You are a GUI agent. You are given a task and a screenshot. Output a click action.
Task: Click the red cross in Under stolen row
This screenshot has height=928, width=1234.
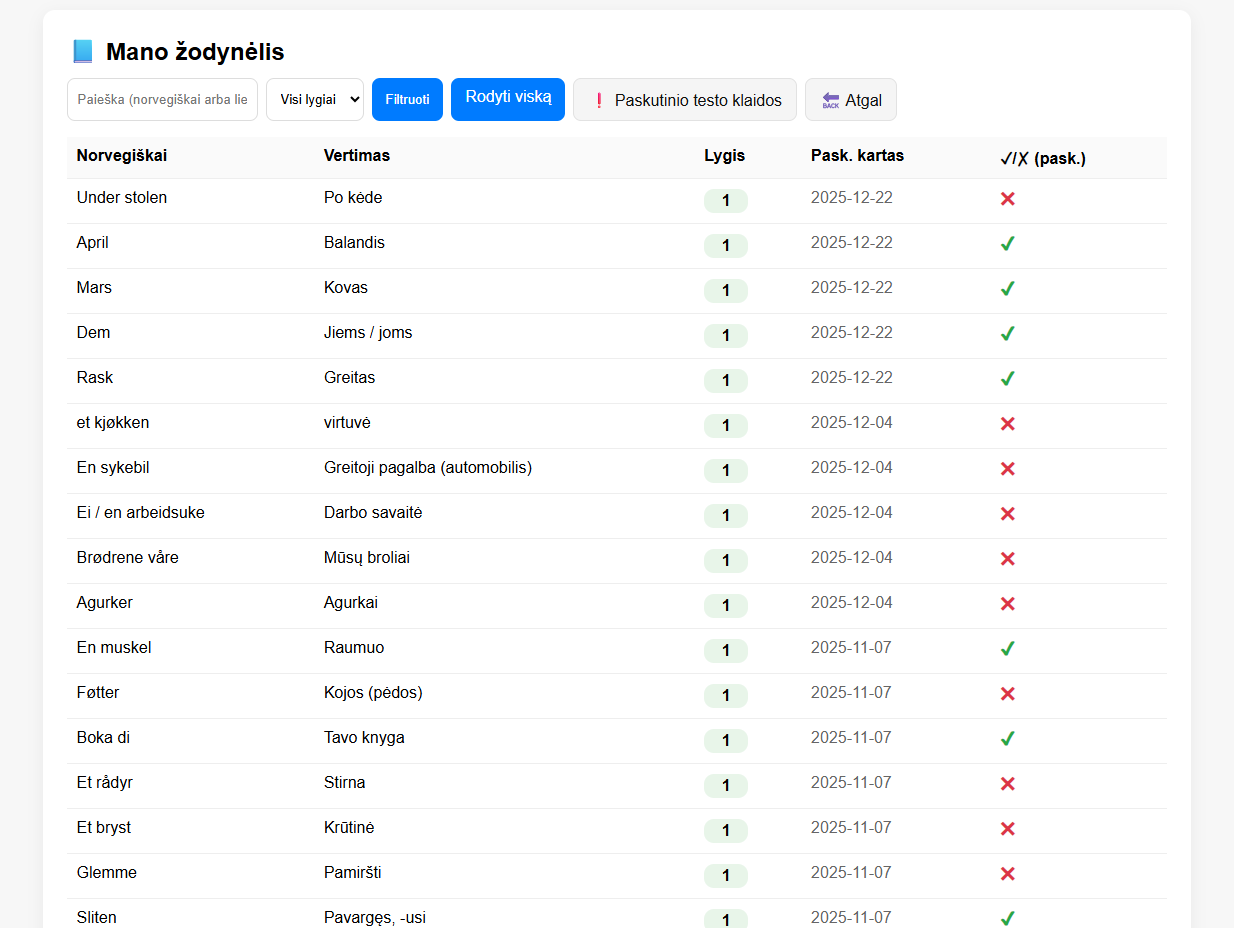point(1007,199)
